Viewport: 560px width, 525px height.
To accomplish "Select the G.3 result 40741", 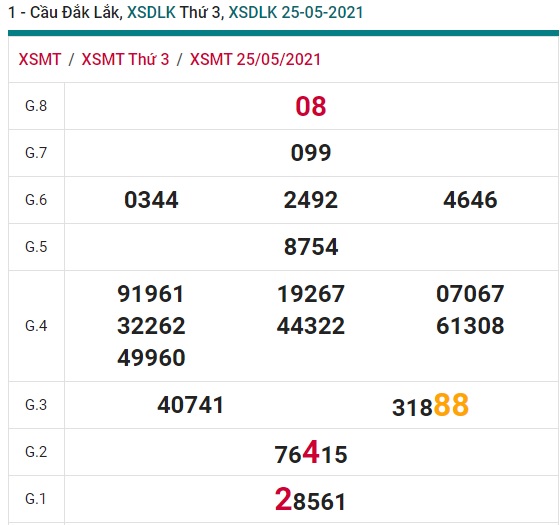I will pyautogui.click(x=190, y=405).
